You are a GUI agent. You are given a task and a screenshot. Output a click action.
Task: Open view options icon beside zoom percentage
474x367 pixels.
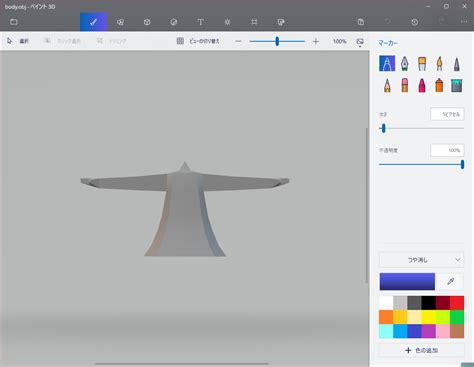pyautogui.click(x=360, y=42)
